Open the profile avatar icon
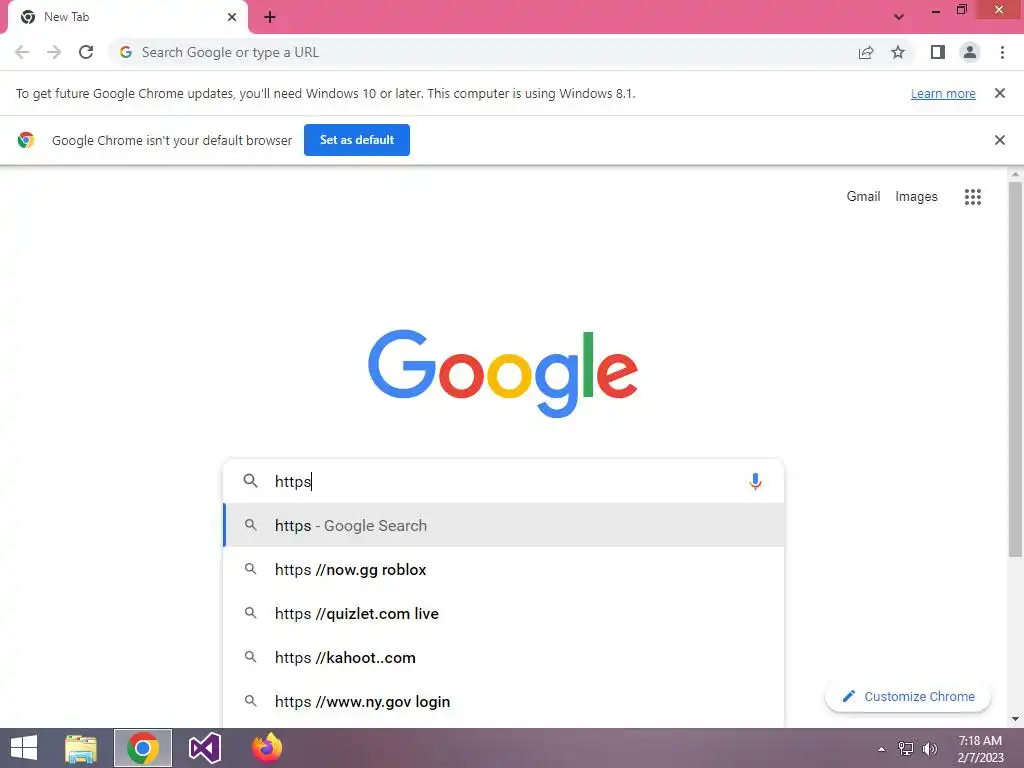This screenshot has width=1024, height=768. pyautogui.click(x=970, y=52)
